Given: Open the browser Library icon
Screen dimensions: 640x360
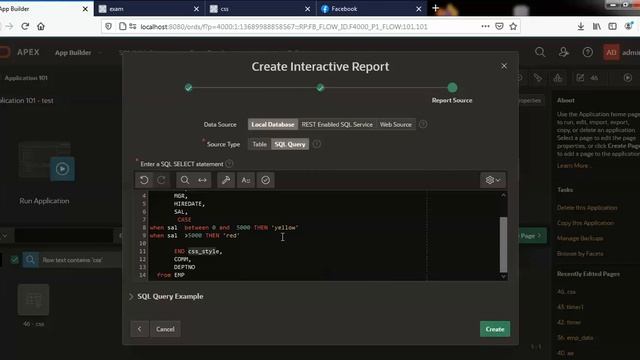Looking at the screenshot, I should (597, 27).
